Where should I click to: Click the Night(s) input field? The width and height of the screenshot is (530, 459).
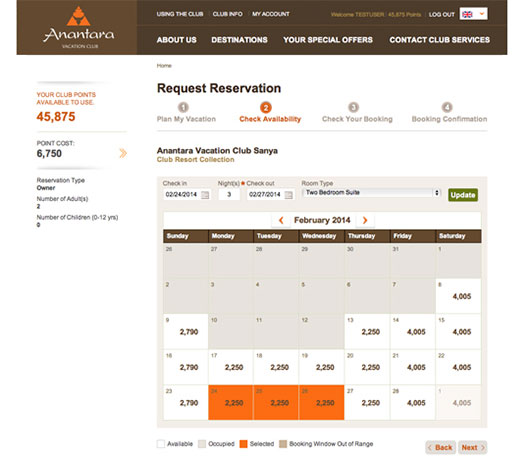[x=229, y=194]
